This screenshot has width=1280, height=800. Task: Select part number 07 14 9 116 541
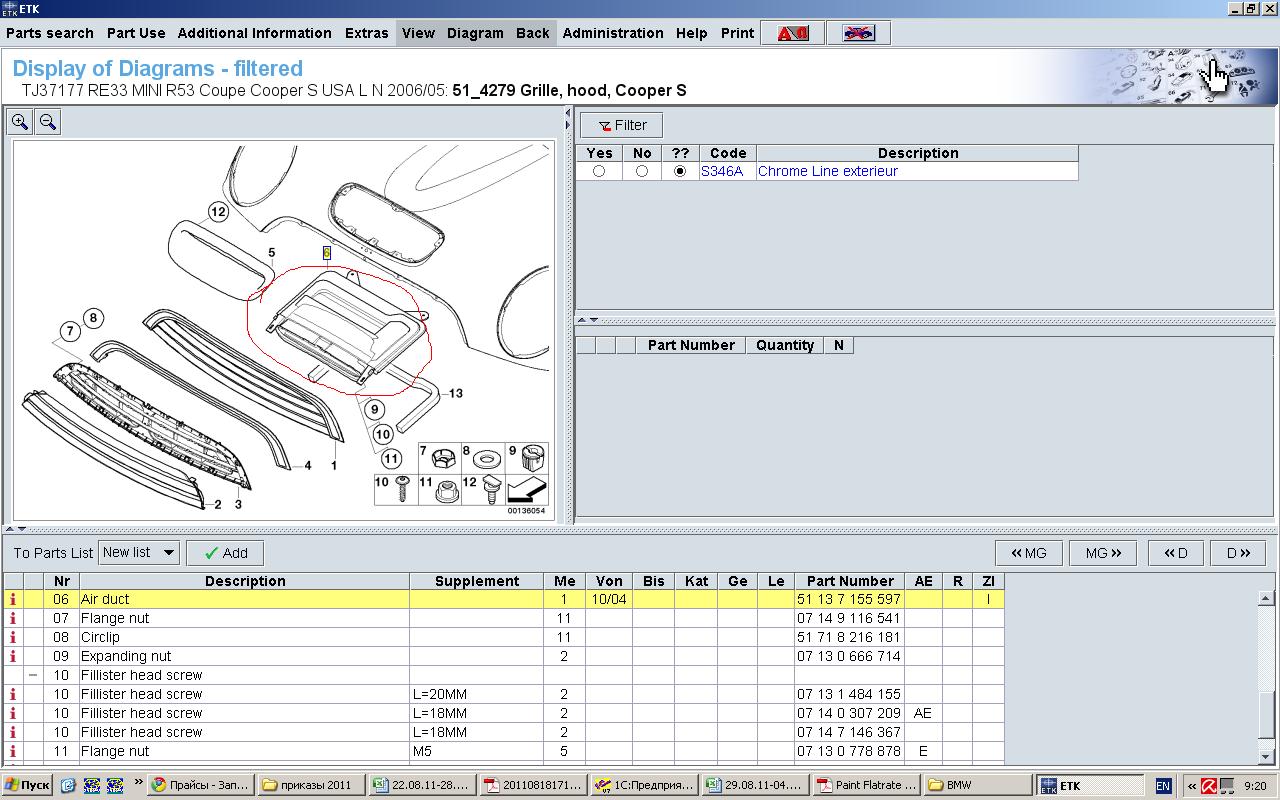click(x=849, y=618)
